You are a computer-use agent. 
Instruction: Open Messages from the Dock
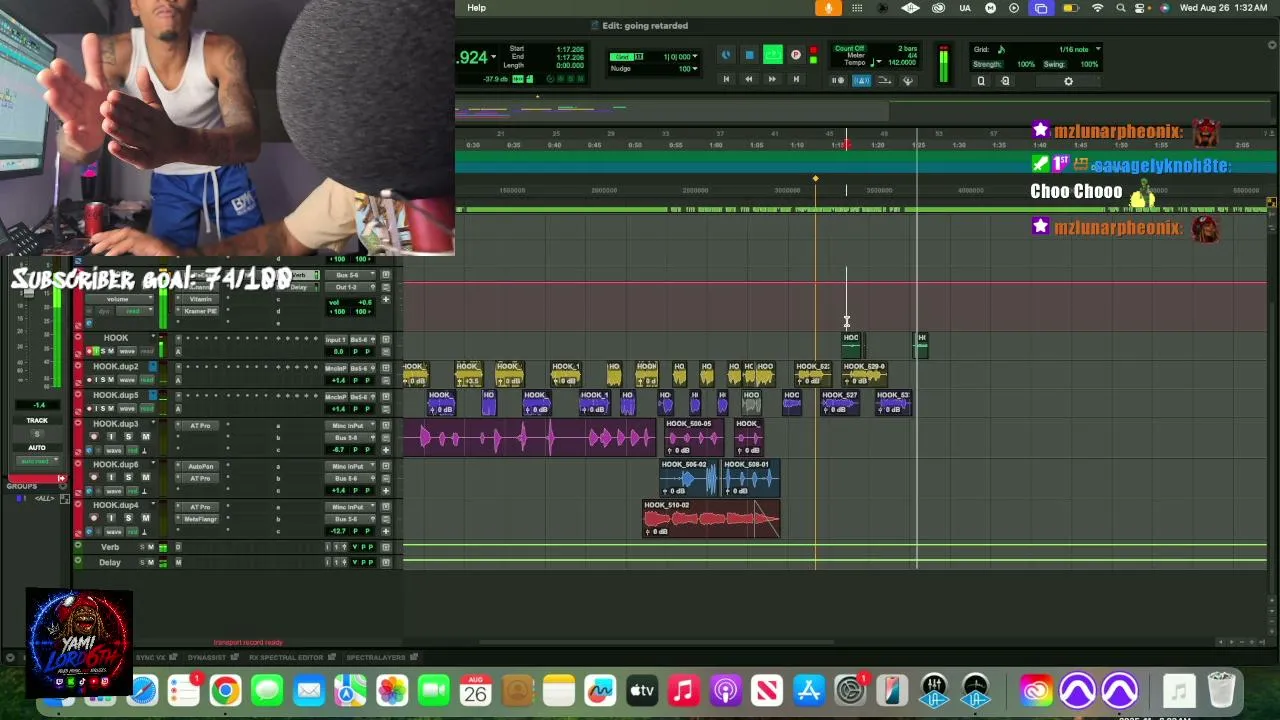(x=267, y=690)
